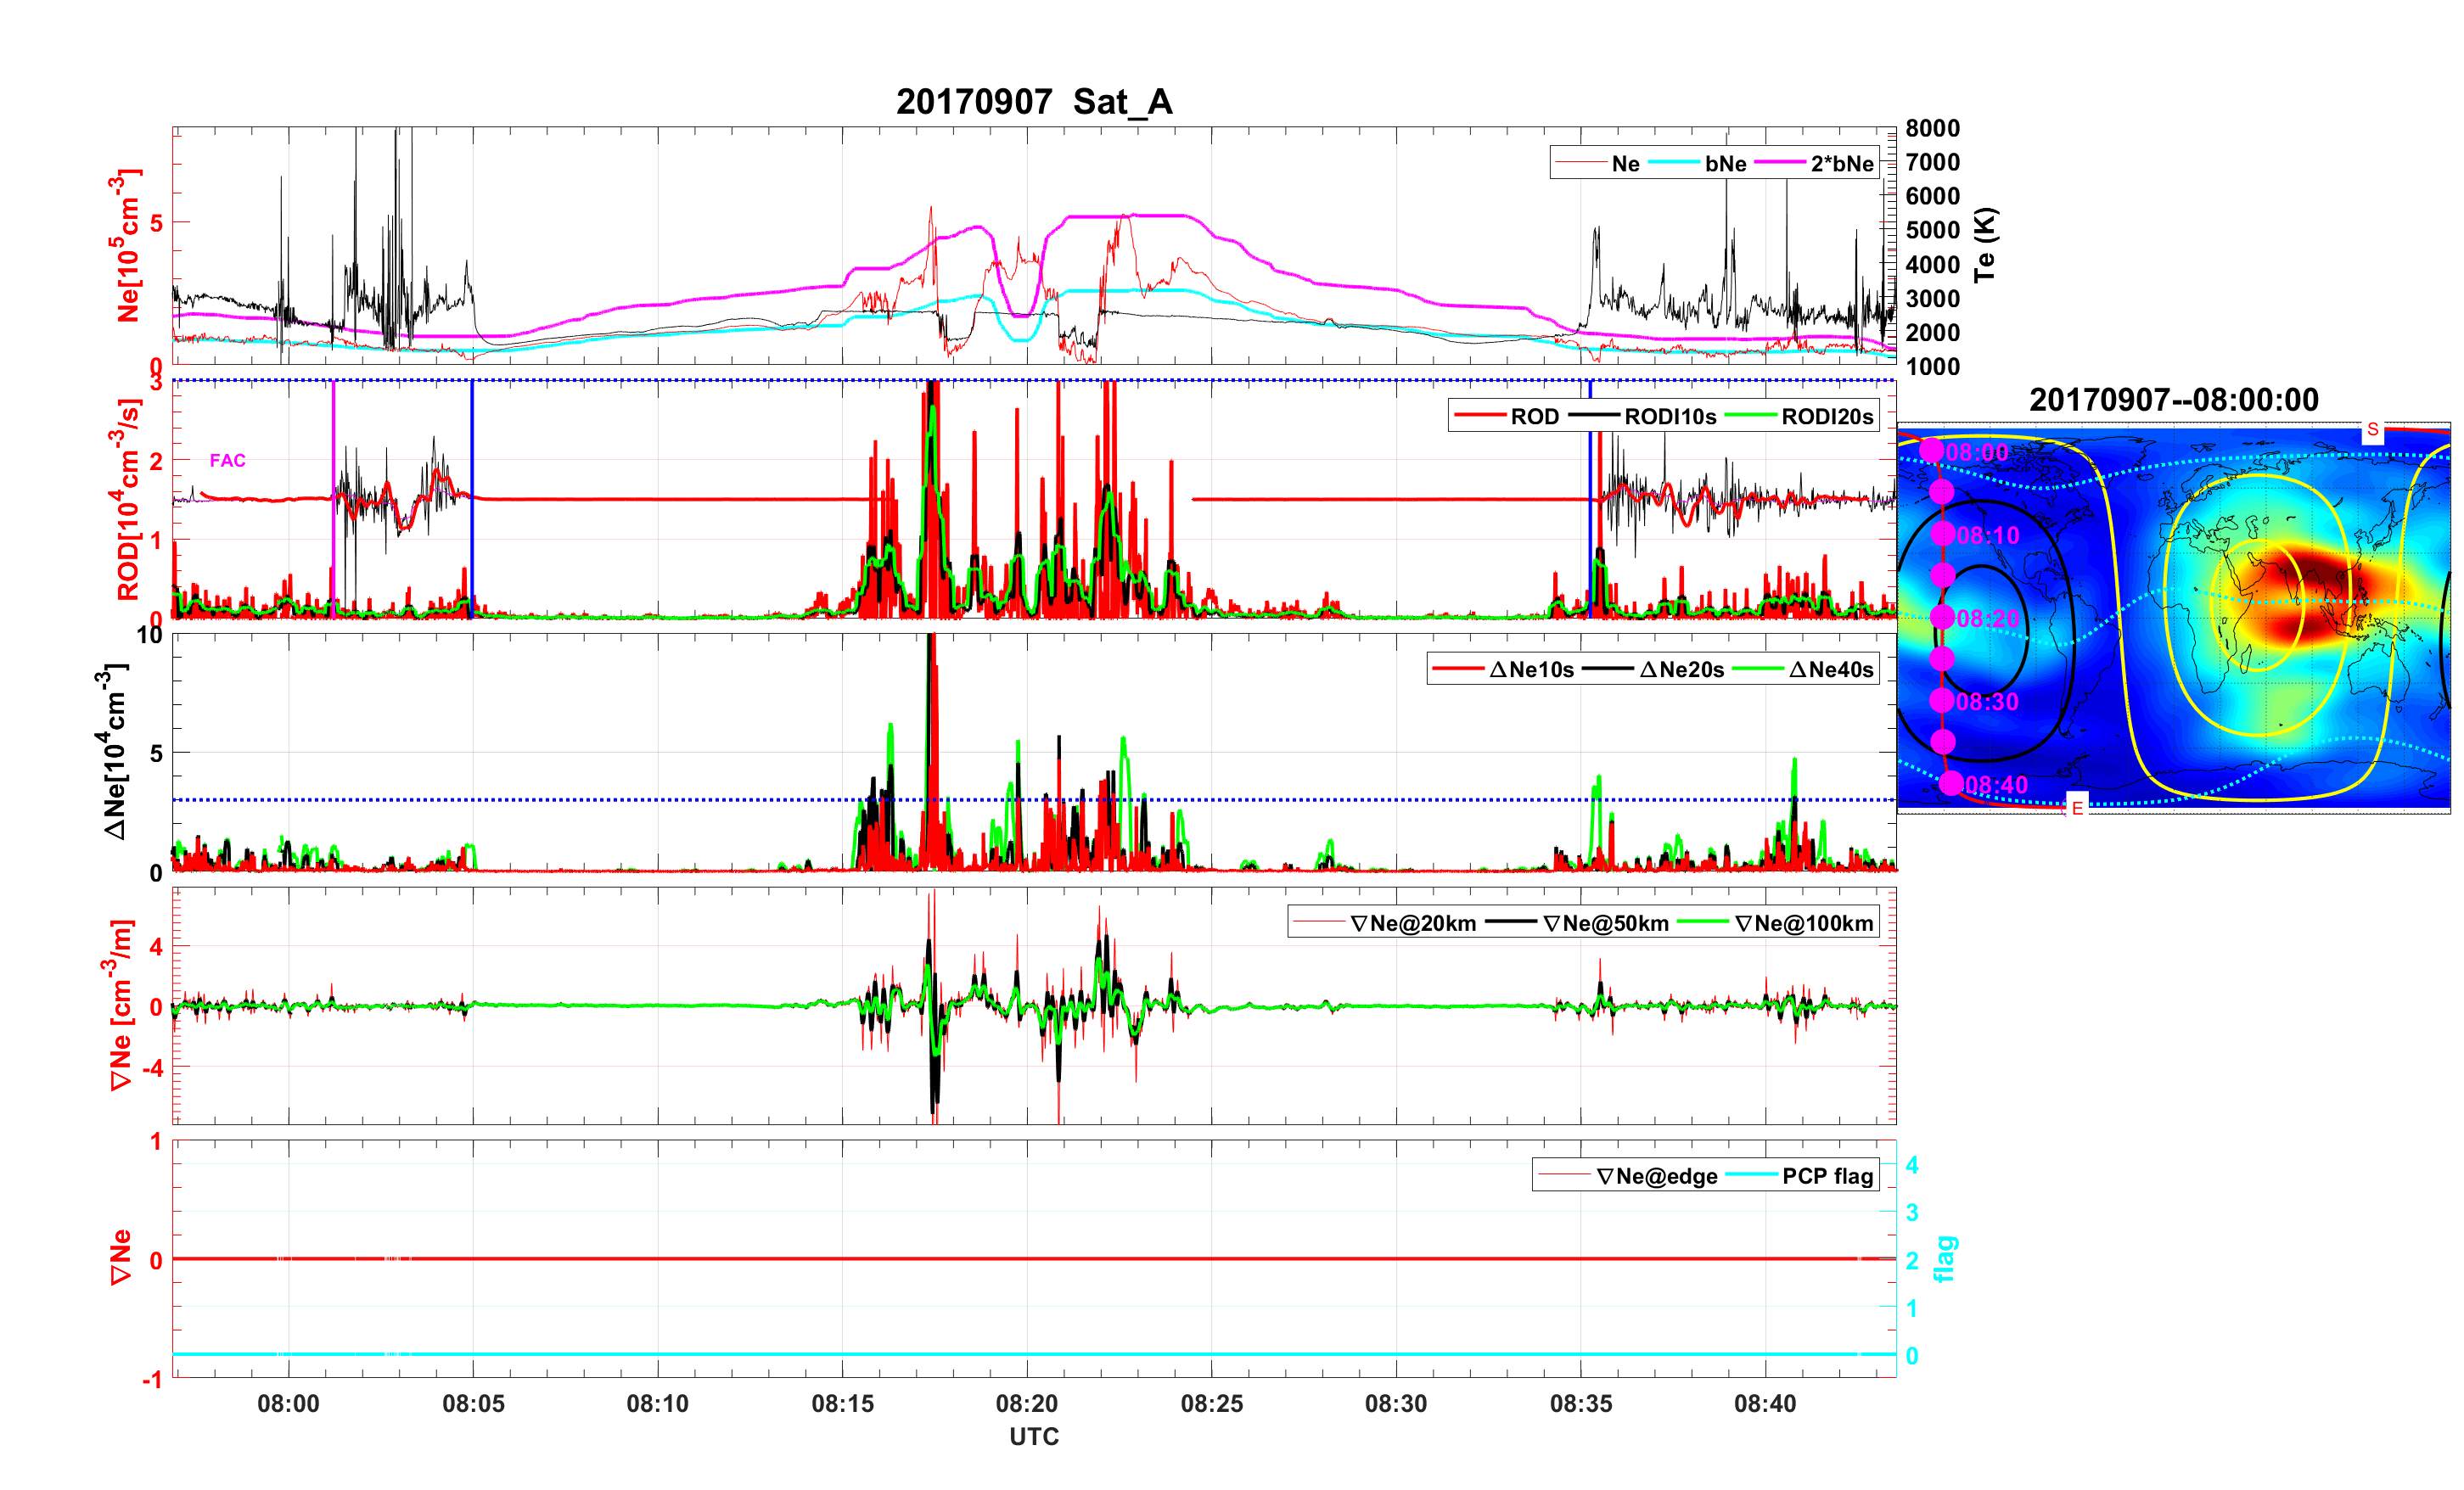Click the 20170907 Sat_A plot title
Viewport: 2464px width, 1490px height.
[1033, 101]
